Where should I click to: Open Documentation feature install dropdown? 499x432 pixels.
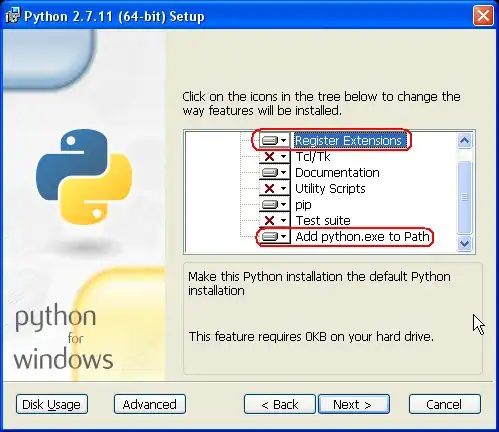pos(274,172)
